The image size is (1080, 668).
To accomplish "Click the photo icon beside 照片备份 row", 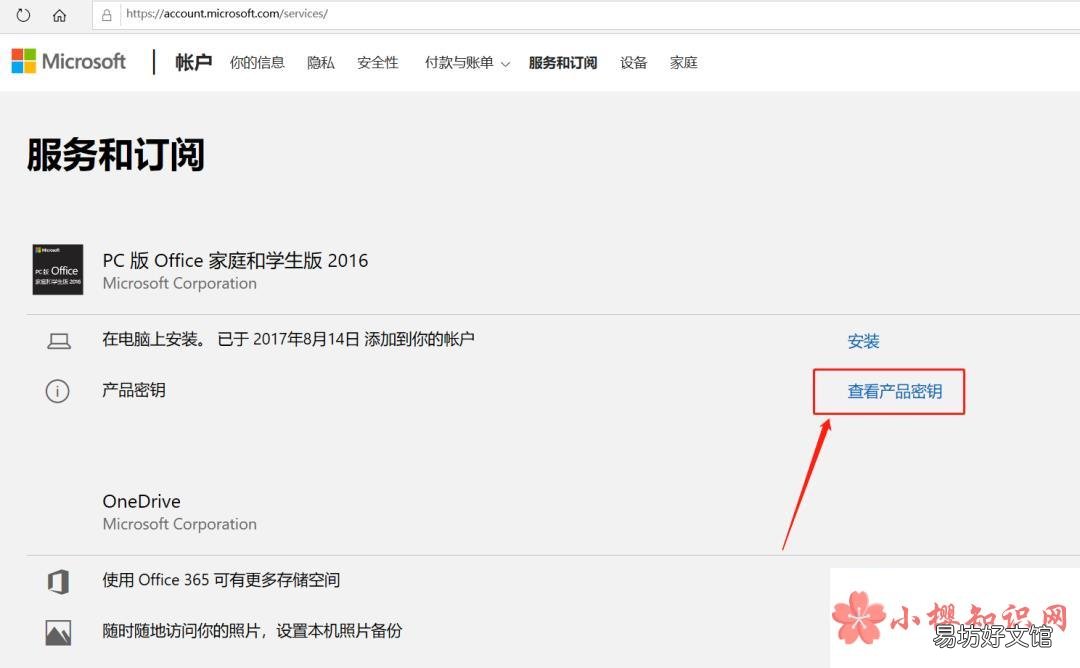I will (59, 632).
